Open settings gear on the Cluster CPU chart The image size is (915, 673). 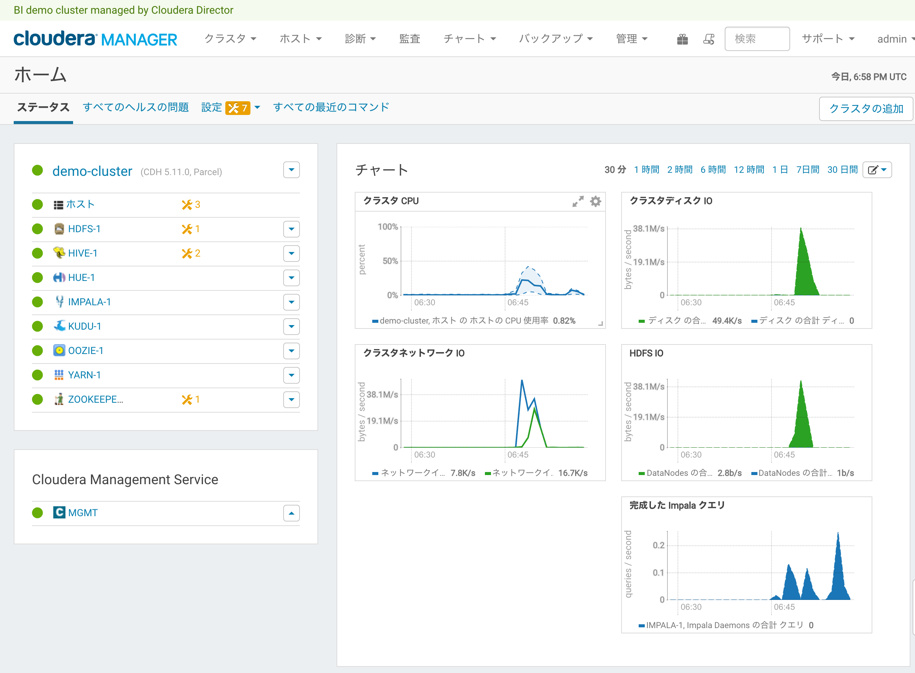tap(595, 201)
